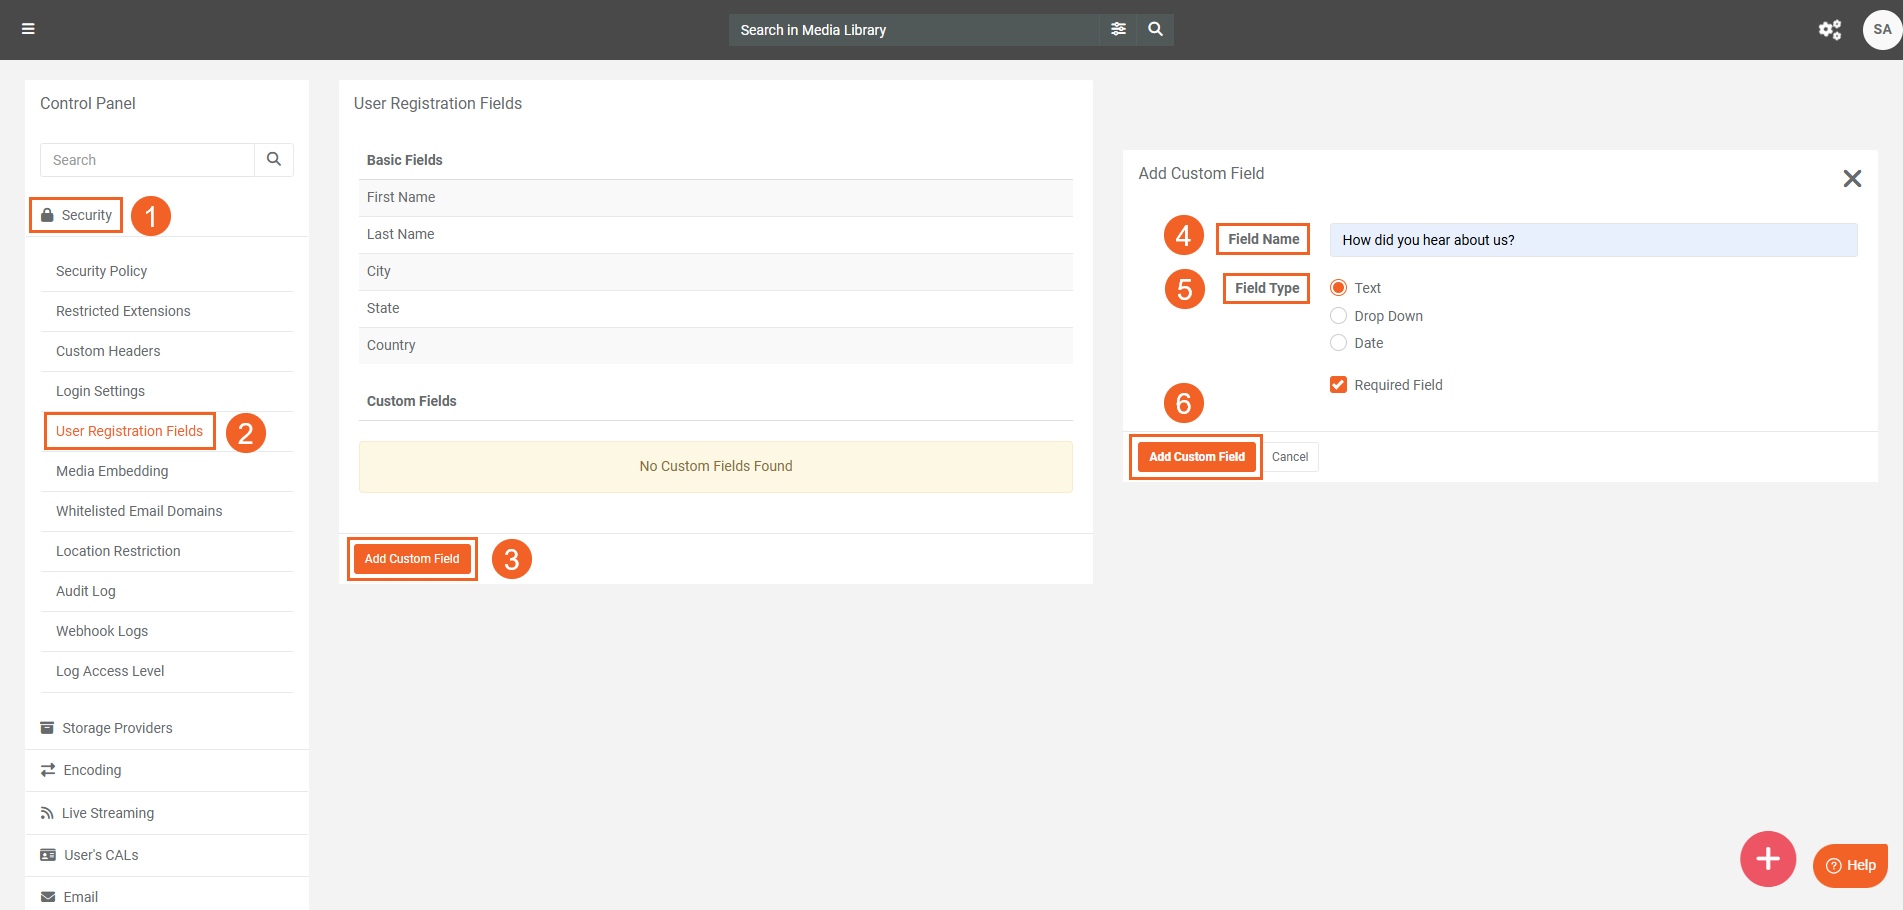Select the Drop Down field type
This screenshot has height=910, width=1903.
tap(1338, 316)
